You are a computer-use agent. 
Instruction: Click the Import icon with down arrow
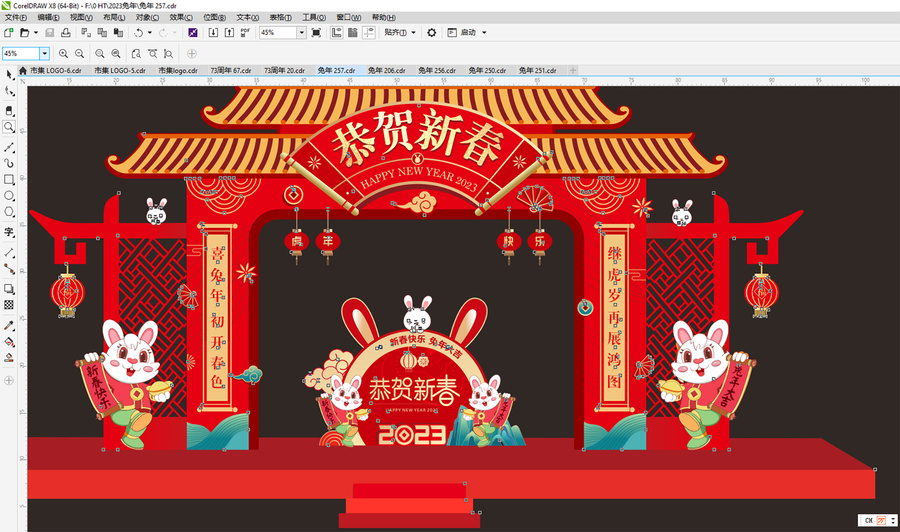(213, 33)
